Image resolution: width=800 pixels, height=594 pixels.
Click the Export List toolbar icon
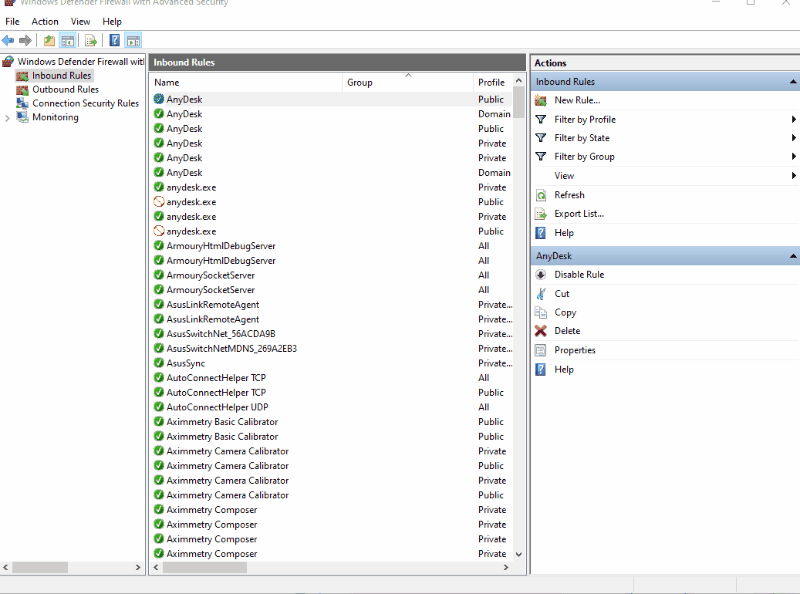91,40
